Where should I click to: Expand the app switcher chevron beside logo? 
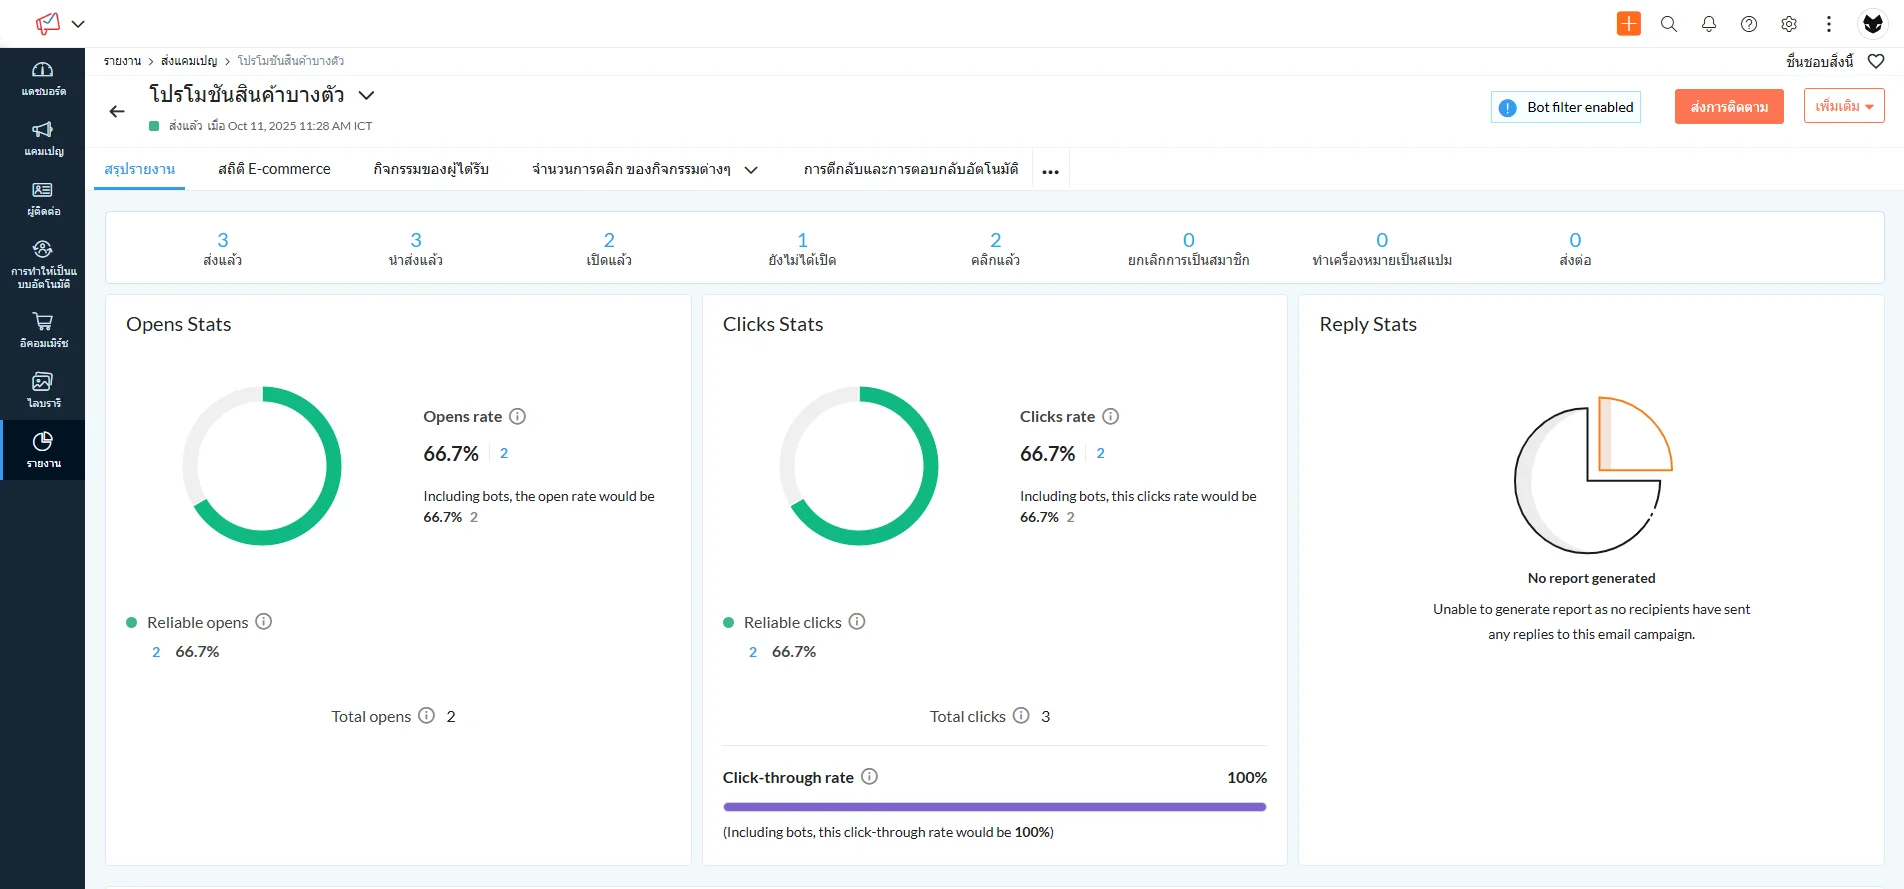[x=78, y=24]
